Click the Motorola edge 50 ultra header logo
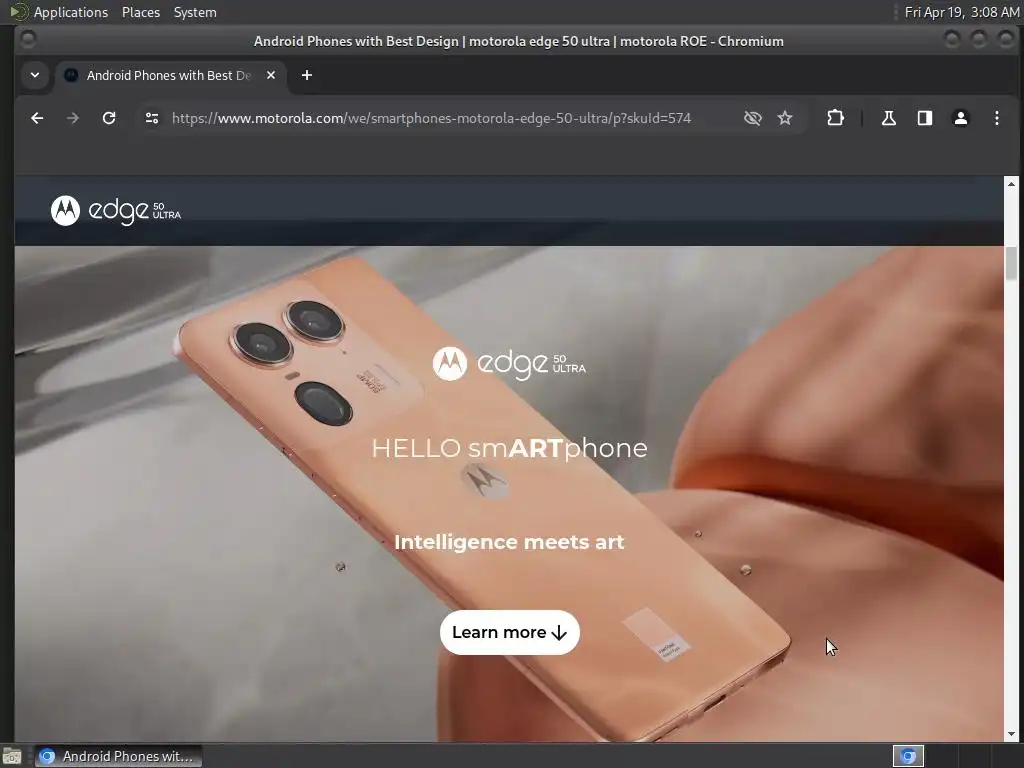This screenshot has width=1024, height=768. (x=116, y=210)
